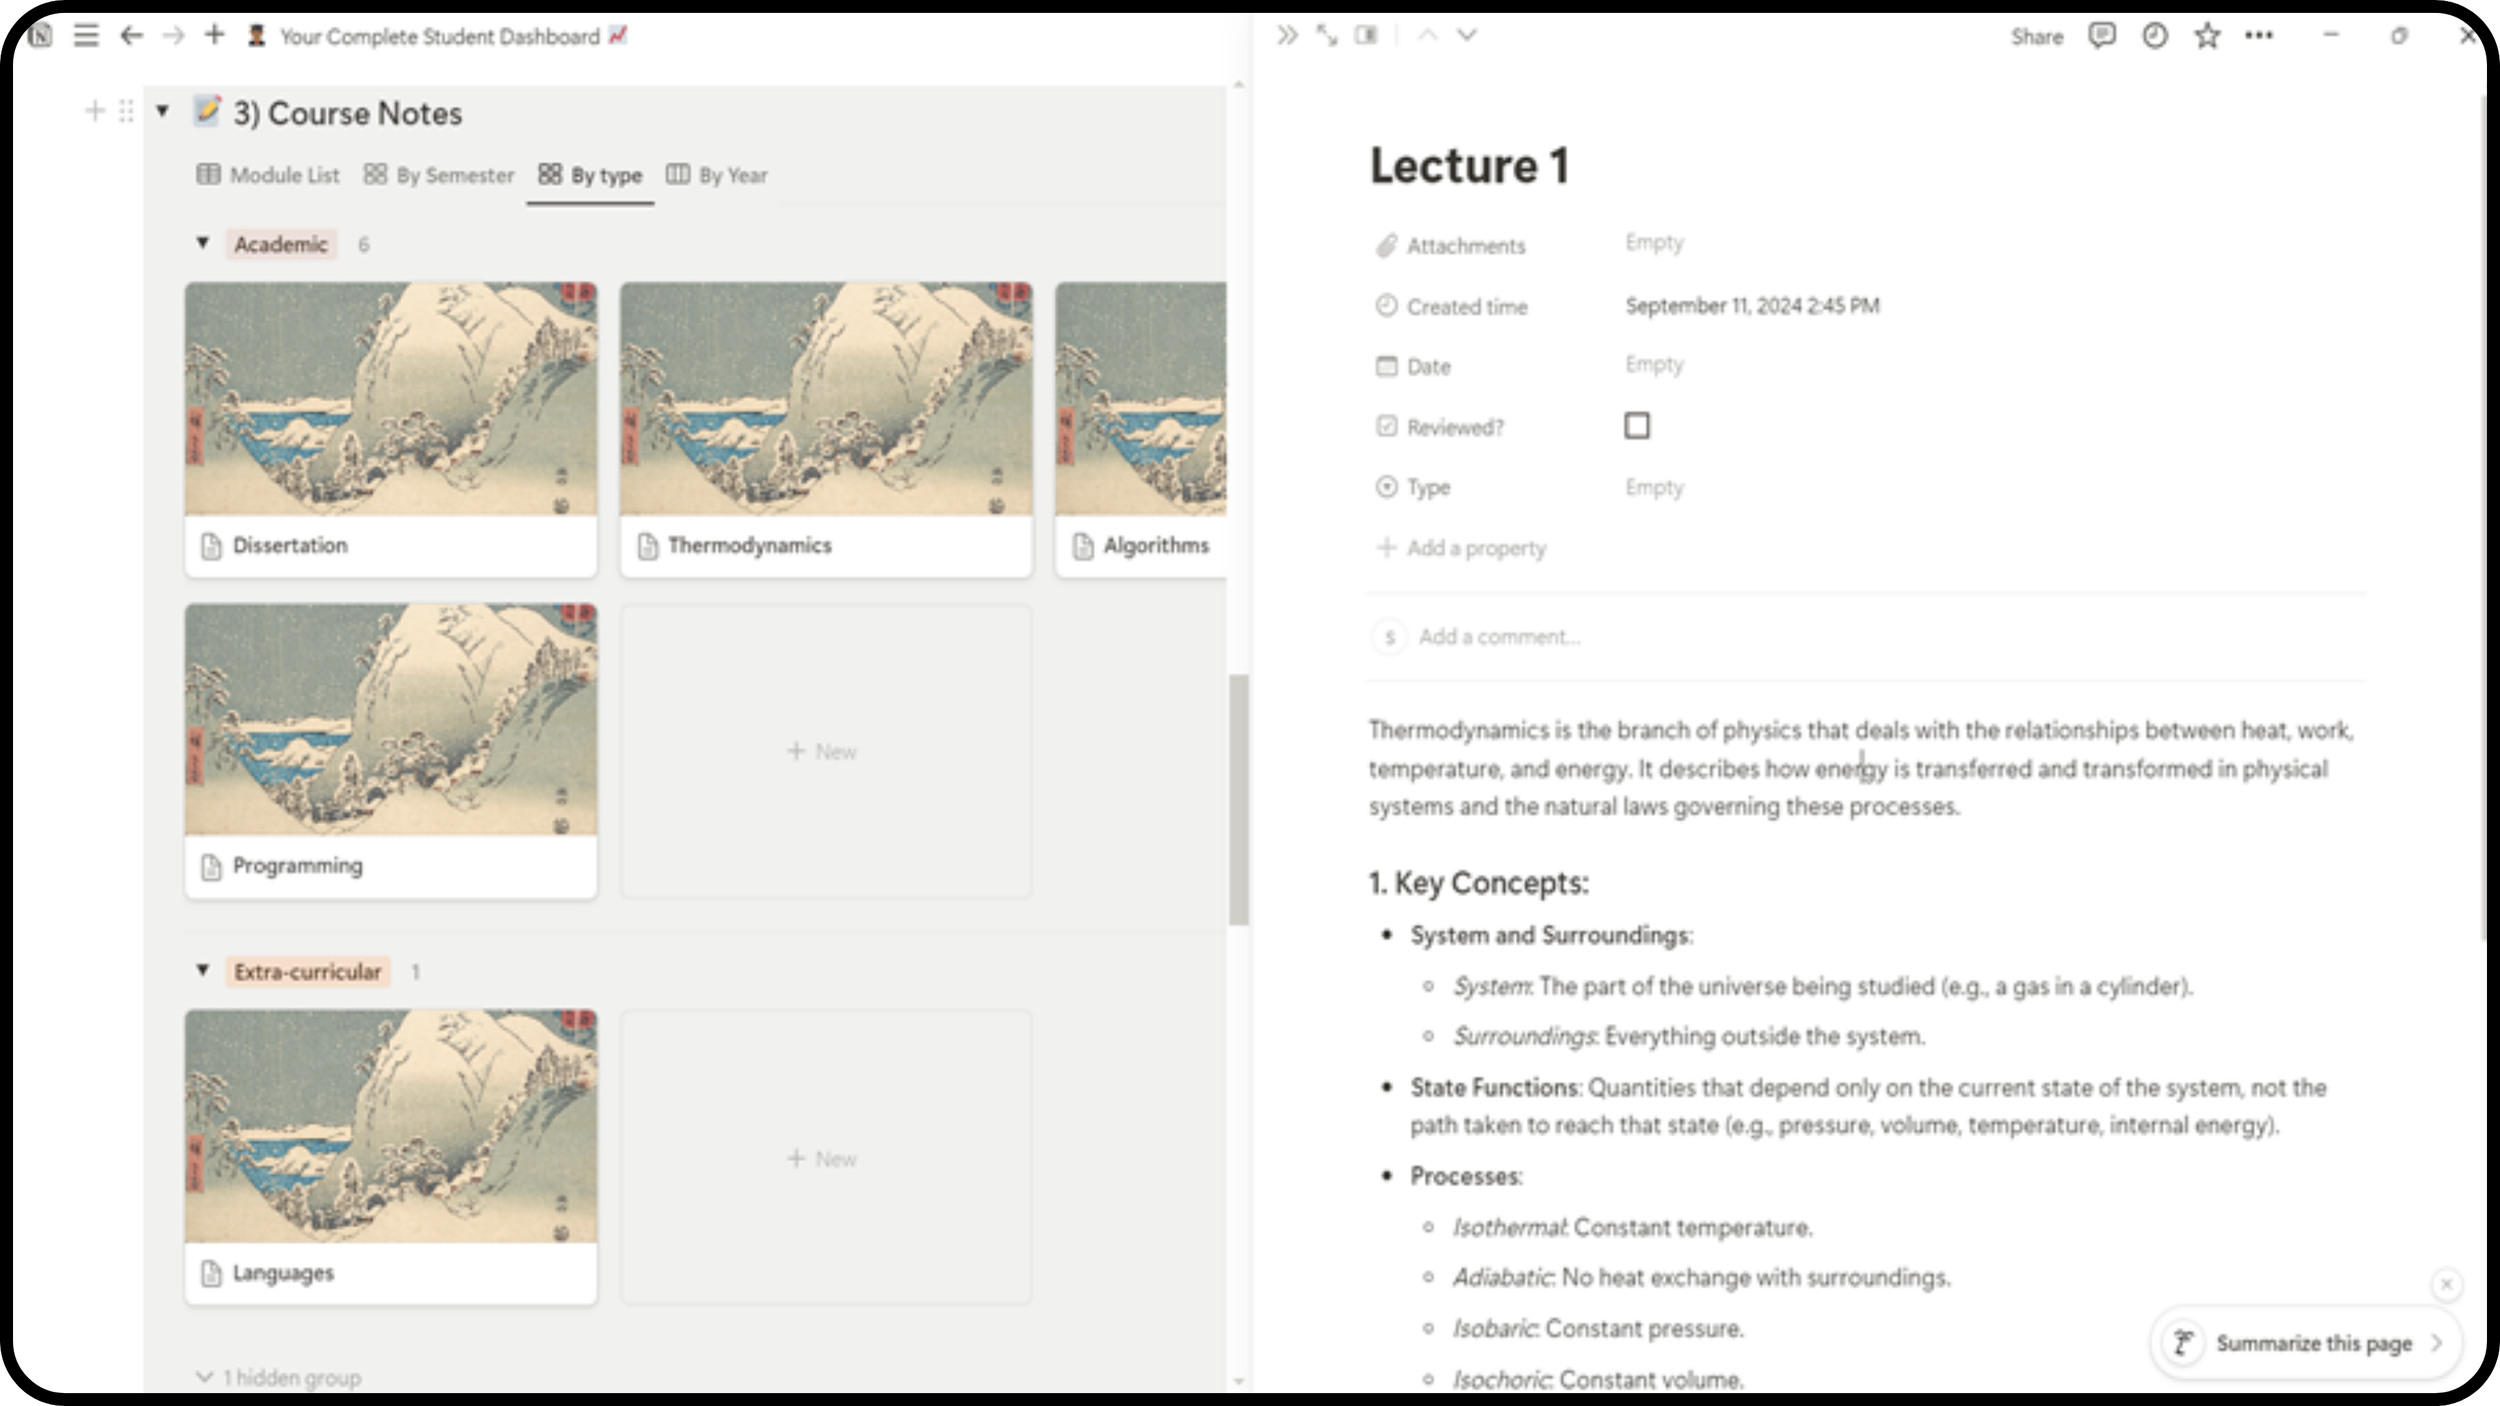Check the Reviewed? checkbox
This screenshot has height=1406, width=2500.
pyautogui.click(x=1636, y=426)
